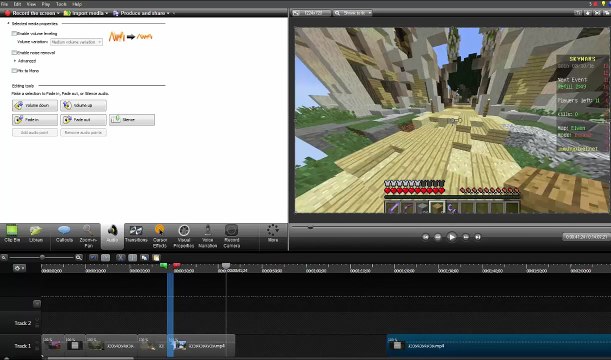Open the Clip Bin tab

(12, 235)
